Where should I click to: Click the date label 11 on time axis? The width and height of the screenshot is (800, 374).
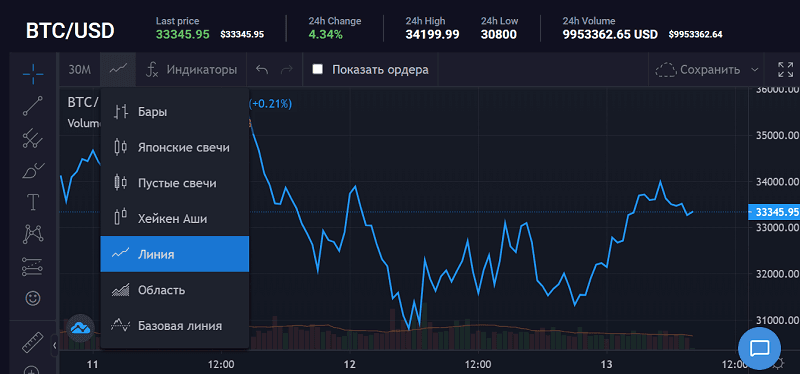93,365
